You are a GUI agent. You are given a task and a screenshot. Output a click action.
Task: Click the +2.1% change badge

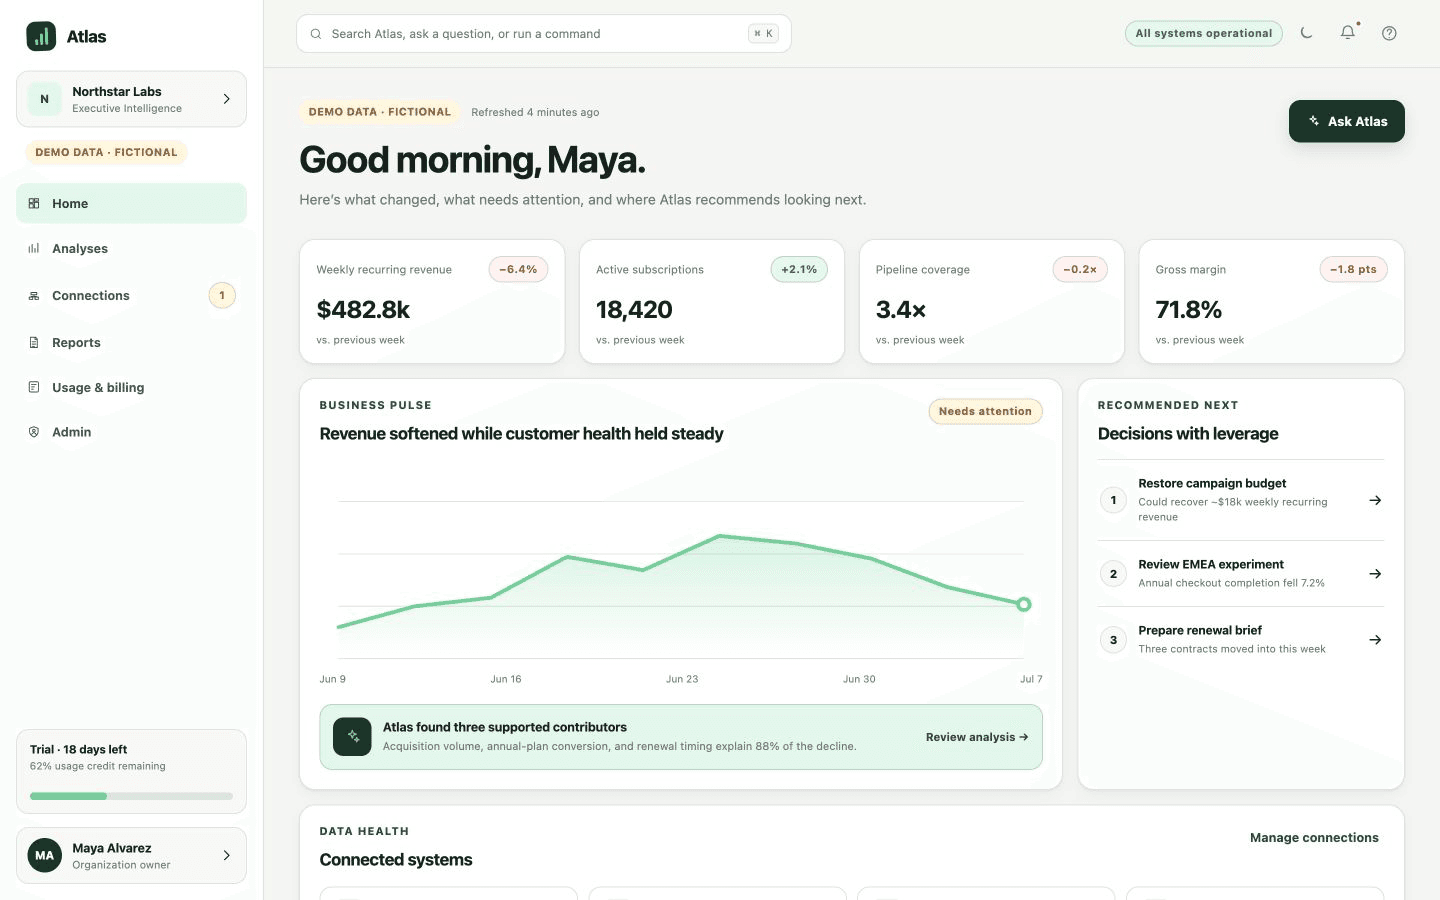[x=799, y=270]
